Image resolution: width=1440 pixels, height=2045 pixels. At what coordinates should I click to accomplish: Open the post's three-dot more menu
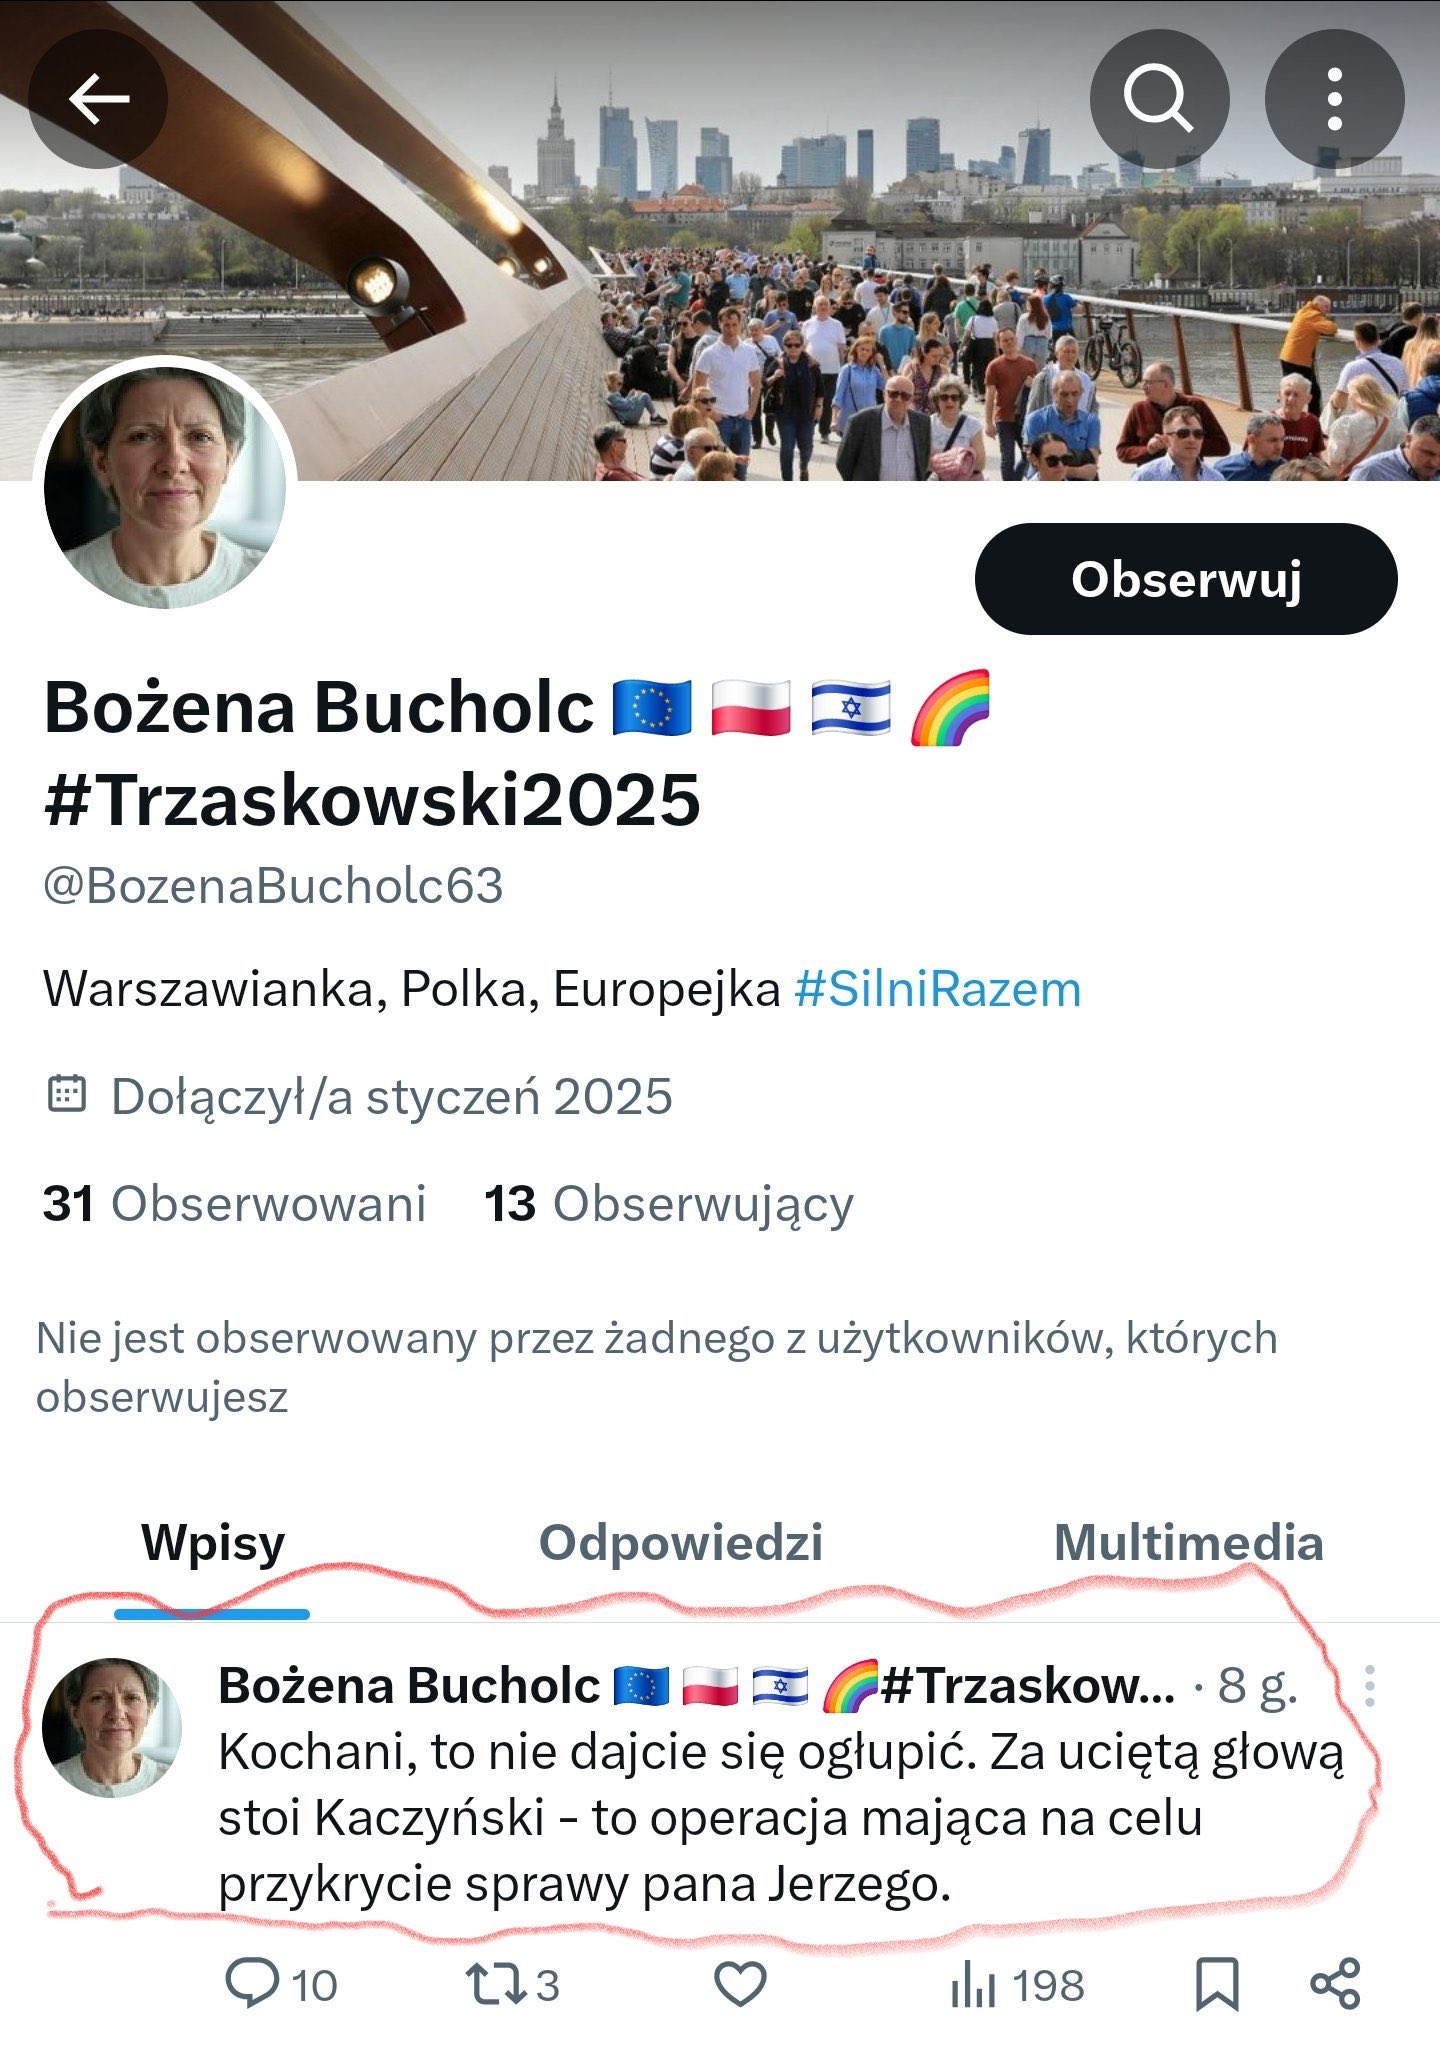pyautogui.click(x=1370, y=1687)
